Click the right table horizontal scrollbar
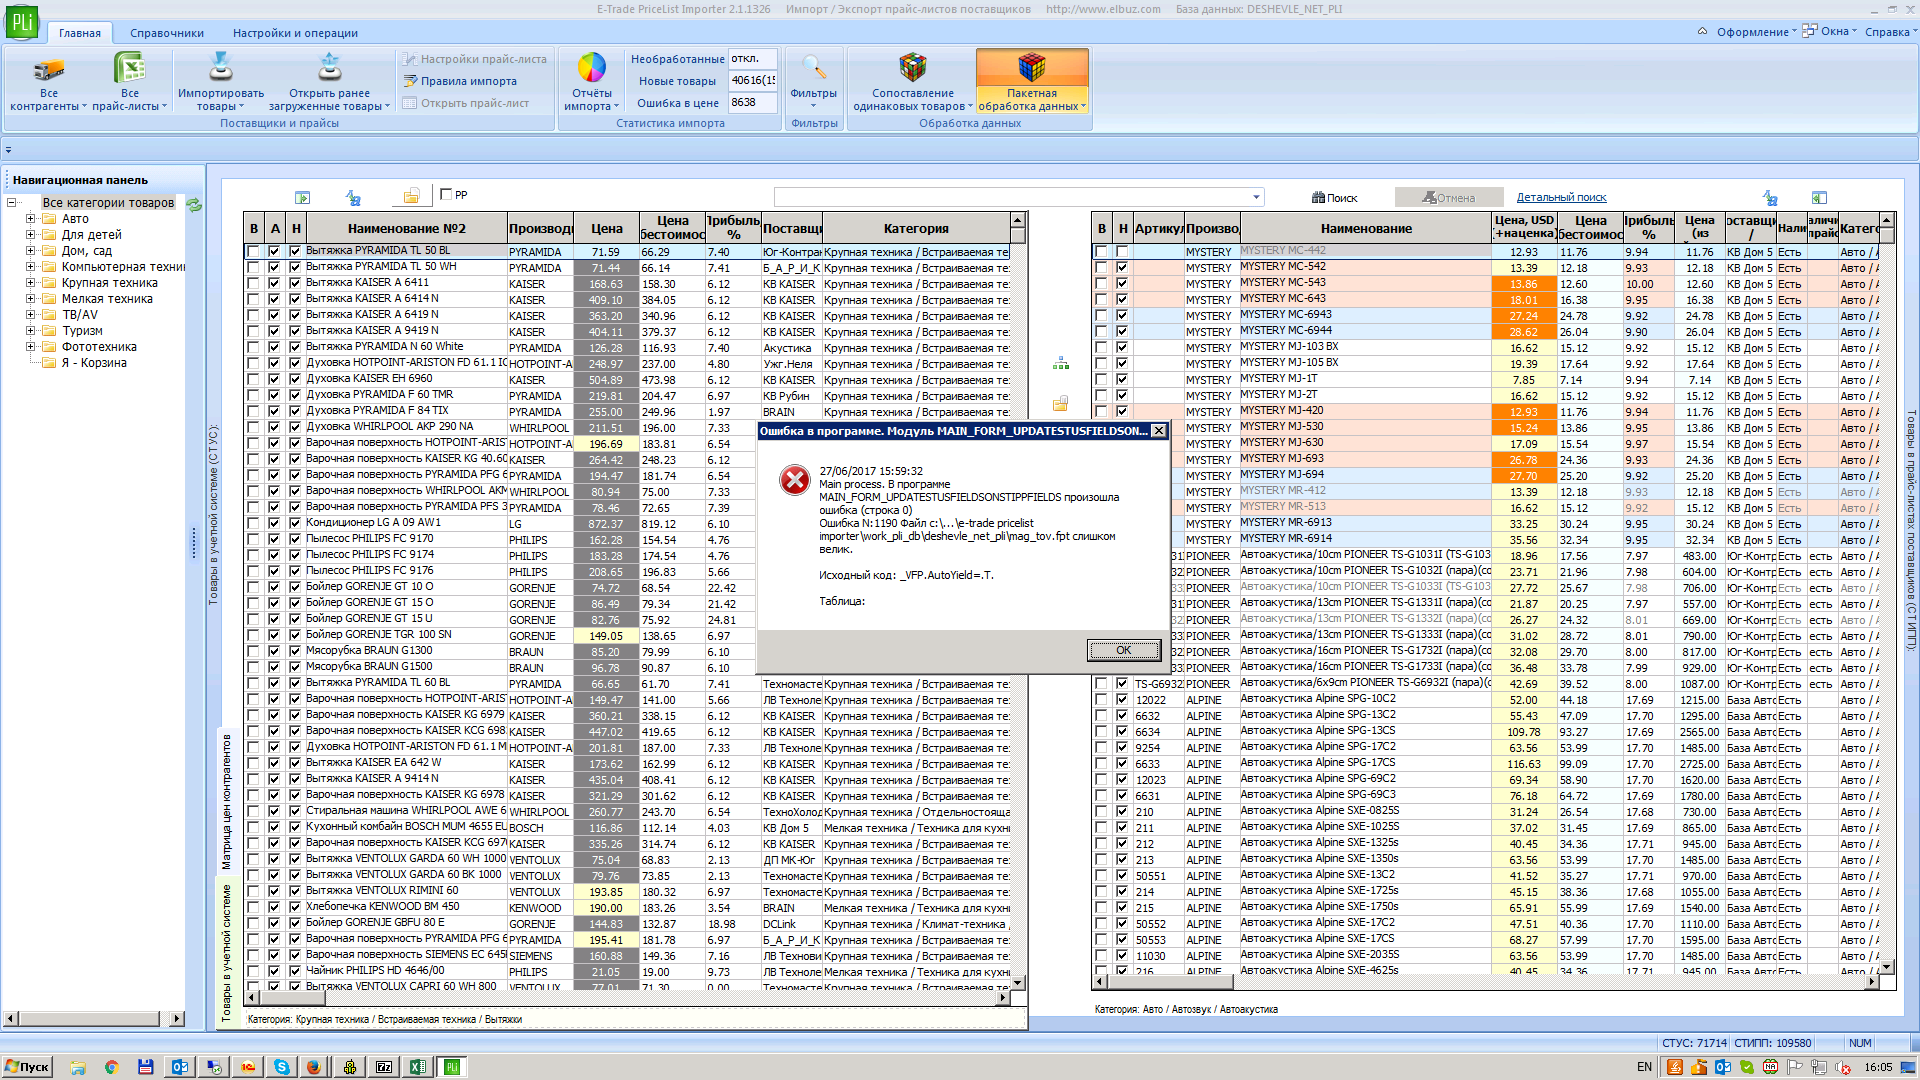Screen dimensions: 1920x1080 point(1483,983)
